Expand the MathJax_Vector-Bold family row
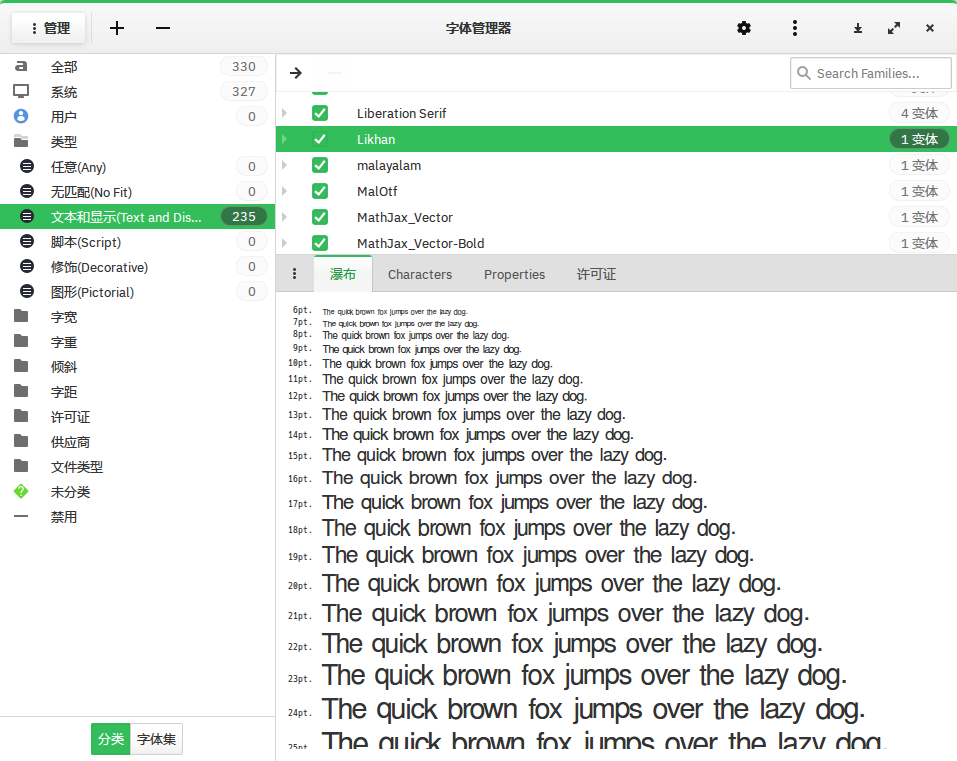 (284, 243)
